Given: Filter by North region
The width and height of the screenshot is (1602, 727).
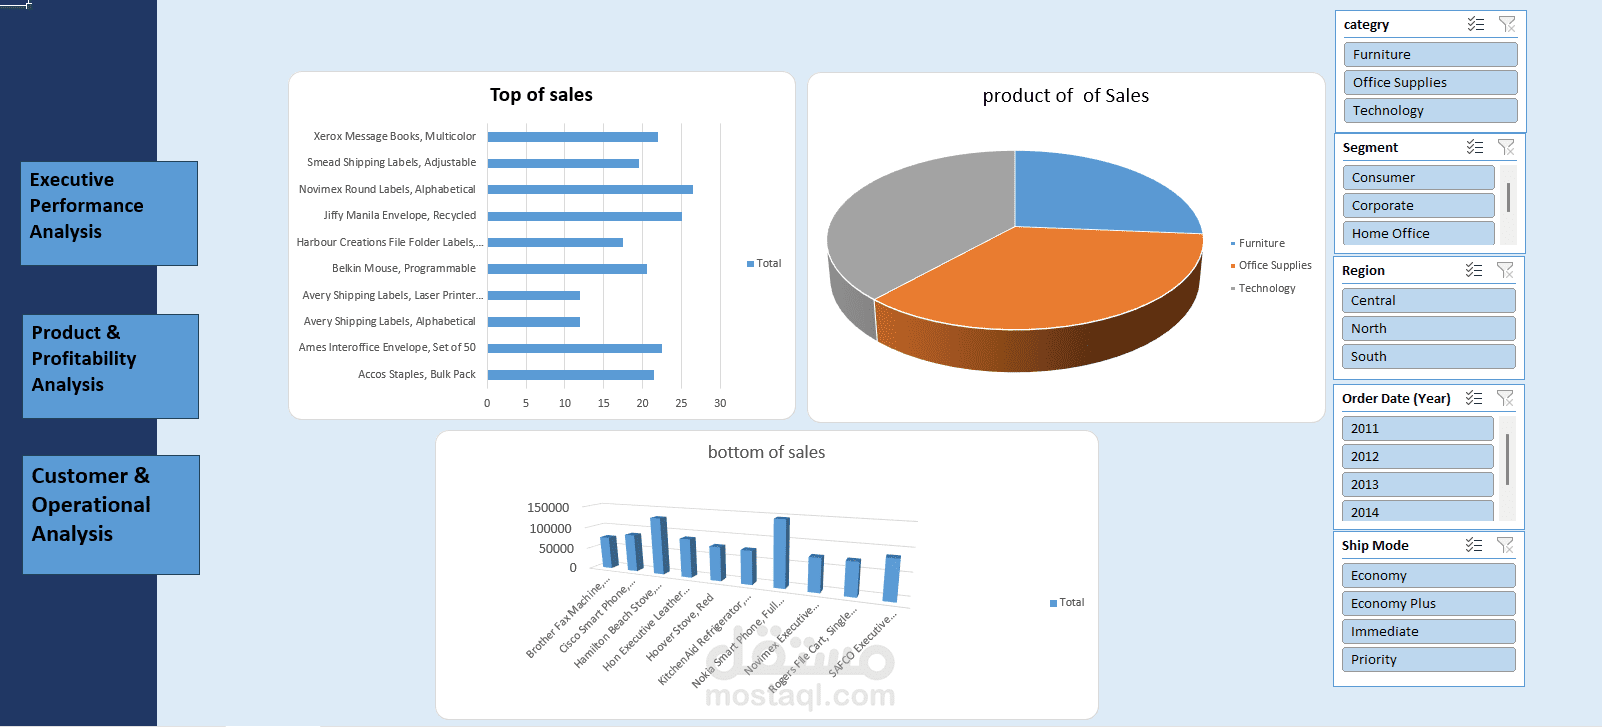Looking at the screenshot, I should 1428,328.
